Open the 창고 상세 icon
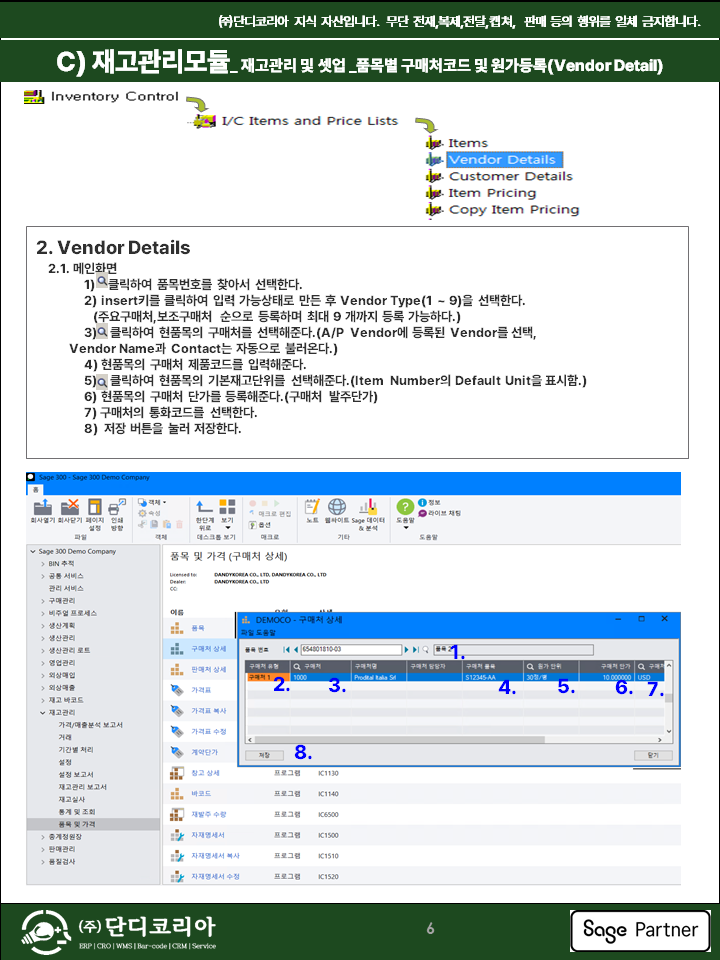The width and height of the screenshot is (720, 960). (177, 773)
